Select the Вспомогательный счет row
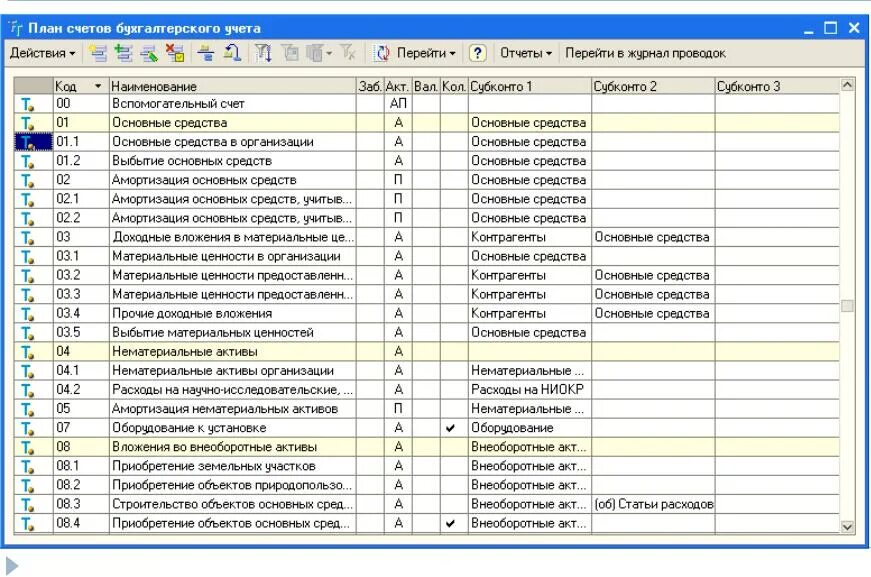Screen dimensions: 871x577 point(427,104)
